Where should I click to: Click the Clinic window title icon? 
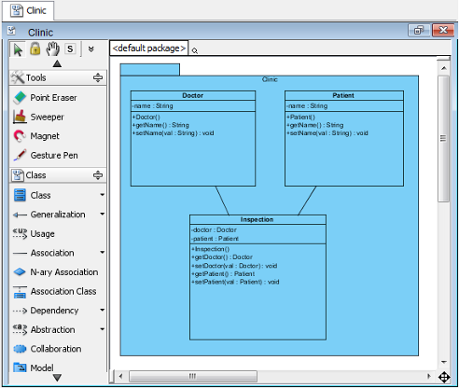coord(12,31)
